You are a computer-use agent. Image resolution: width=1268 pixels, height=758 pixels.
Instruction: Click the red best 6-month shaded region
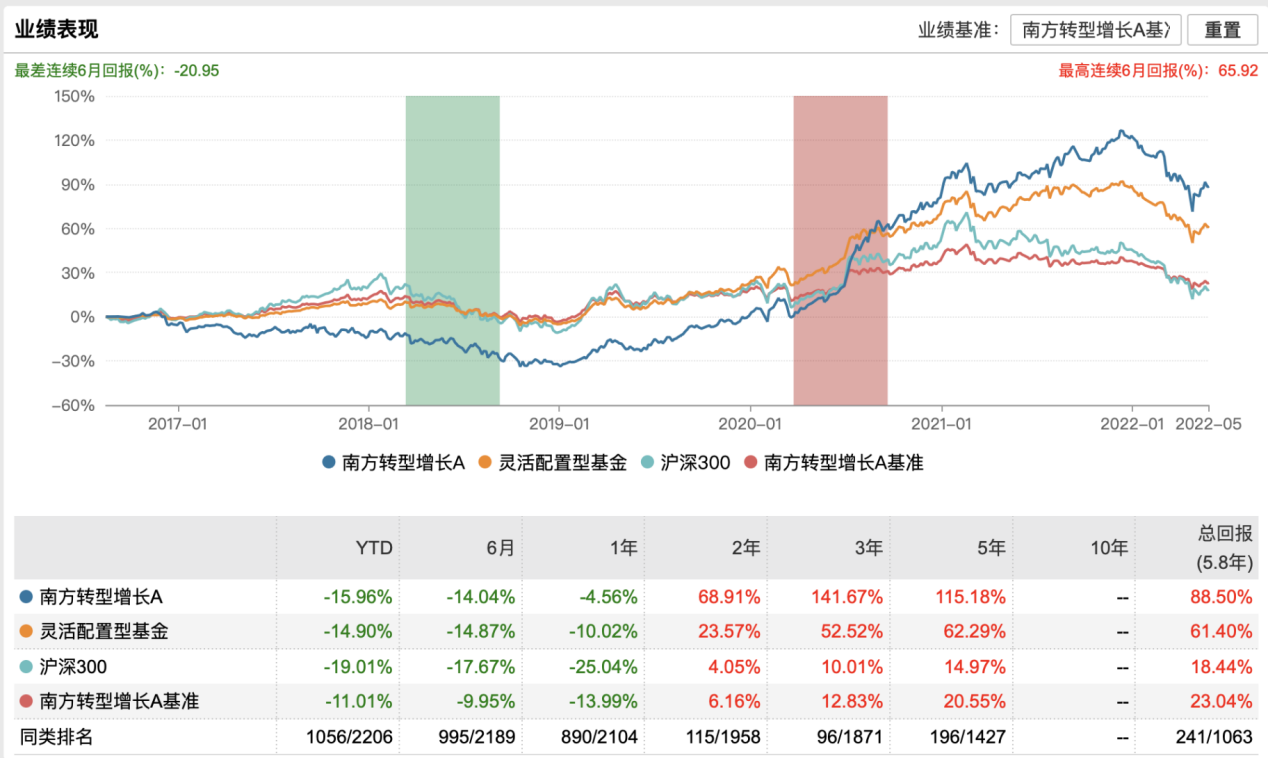(x=840, y=250)
